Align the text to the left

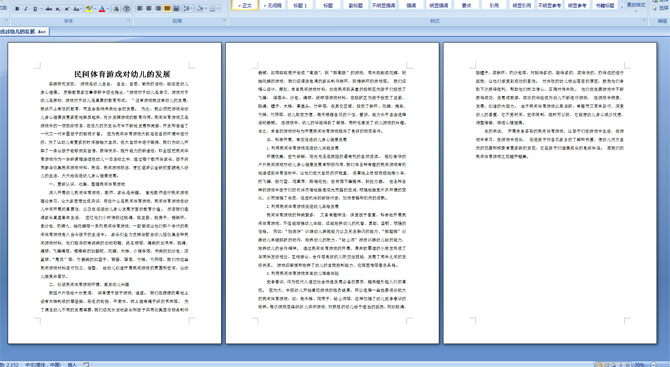140,9
